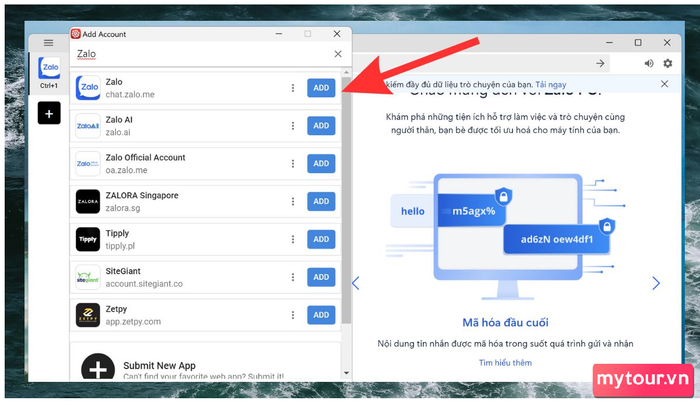Go to next slide with right chevron
This screenshot has width=700, height=405.
tap(656, 283)
